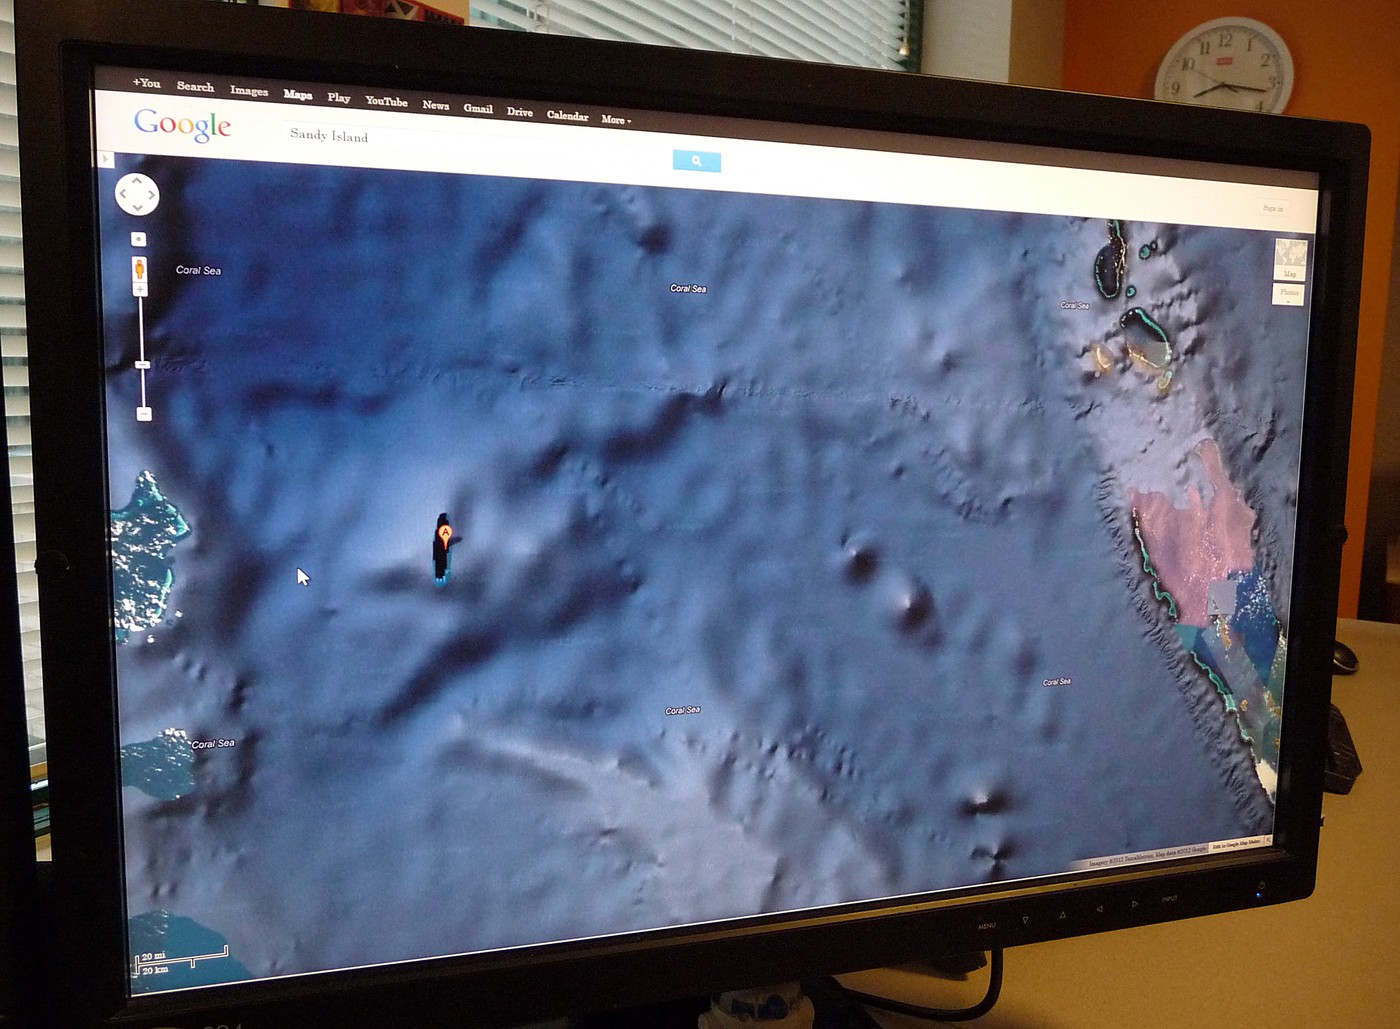This screenshot has width=1400, height=1029.
Task: Select the orange Street View pegman
Action: pos(139,269)
